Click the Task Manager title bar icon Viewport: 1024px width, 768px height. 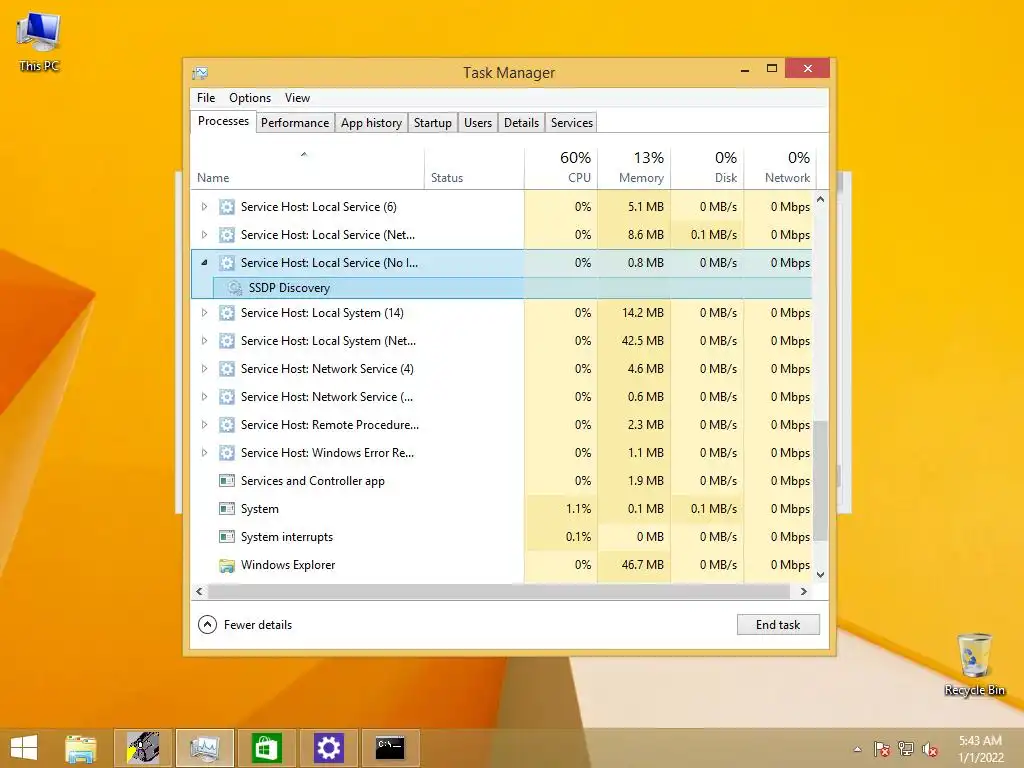point(200,73)
